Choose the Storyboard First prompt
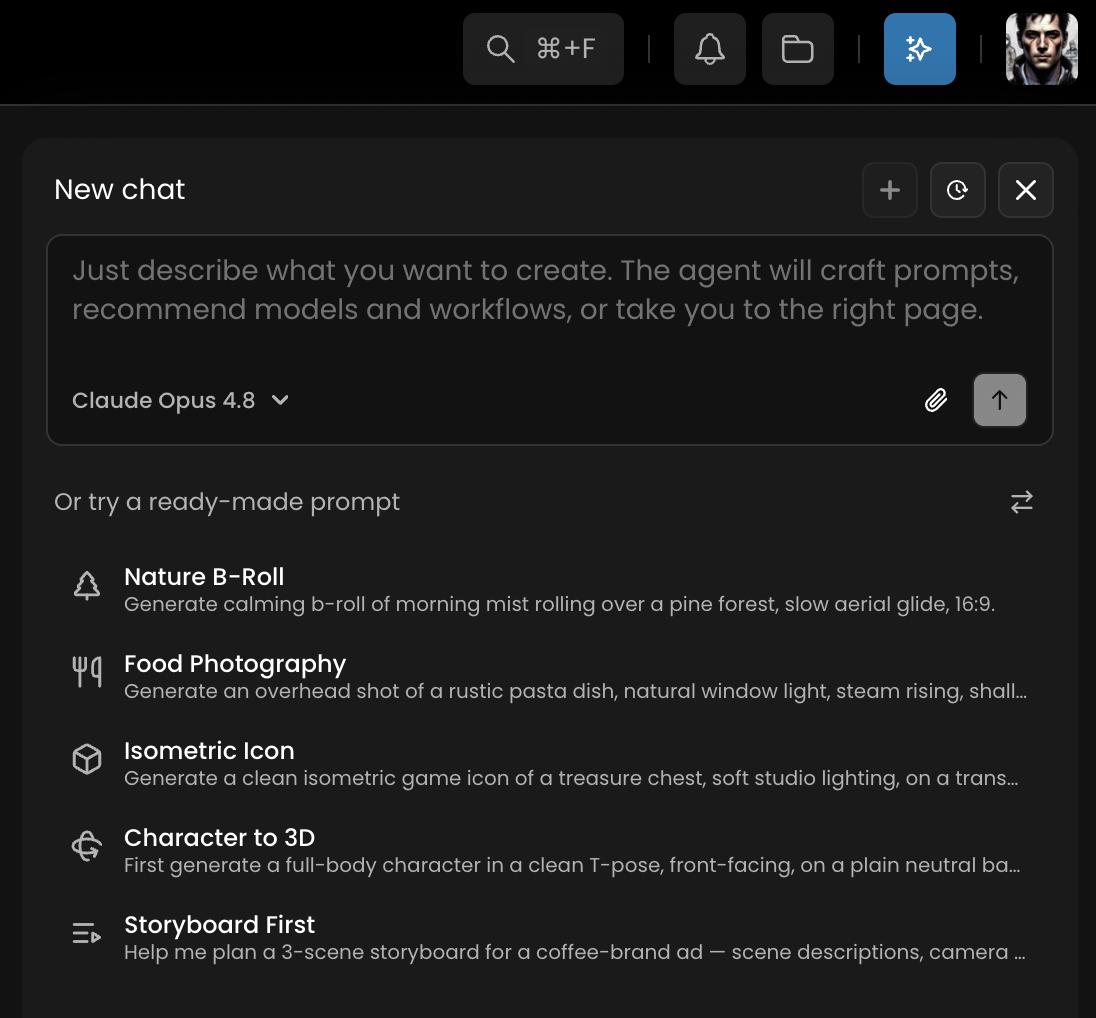Image resolution: width=1096 pixels, height=1018 pixels. tap(549, 938)
